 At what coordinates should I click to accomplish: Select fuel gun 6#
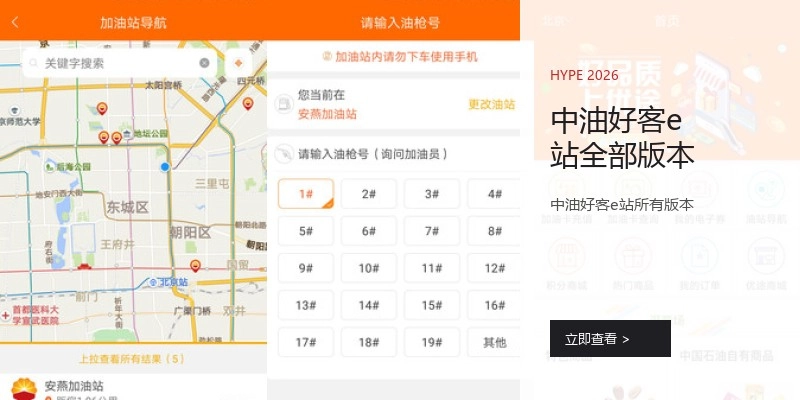tap(369, 231)
